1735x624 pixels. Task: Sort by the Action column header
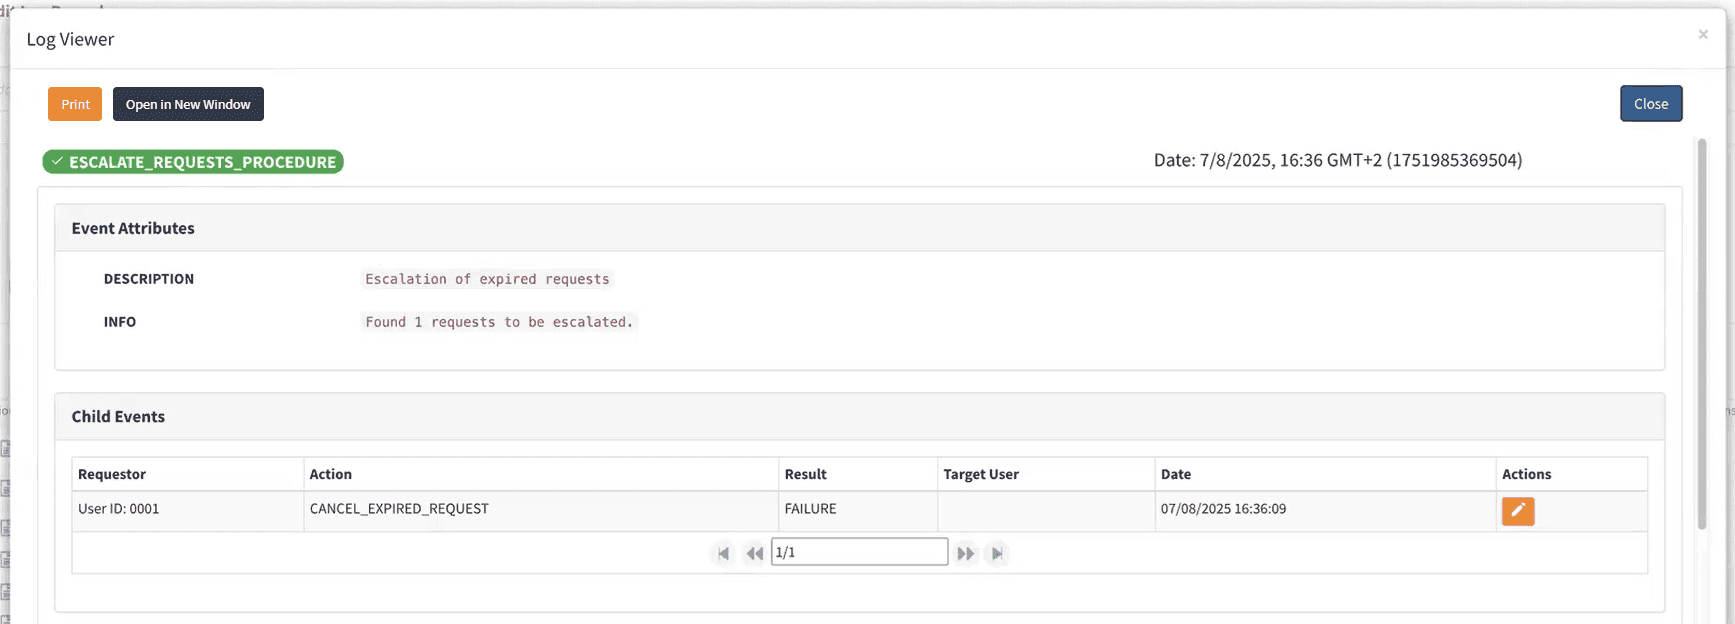click(x=331, y=474)
